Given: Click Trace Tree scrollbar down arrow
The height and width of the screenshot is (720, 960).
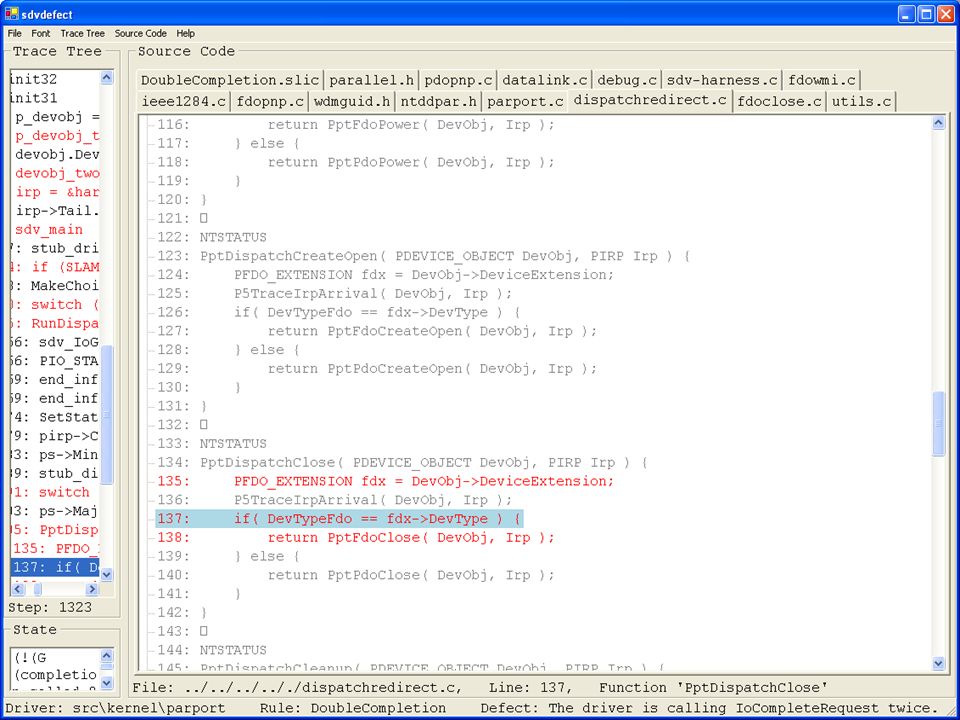Looking at the screenshot, I should pyautogui.click(x=107, y=574).
